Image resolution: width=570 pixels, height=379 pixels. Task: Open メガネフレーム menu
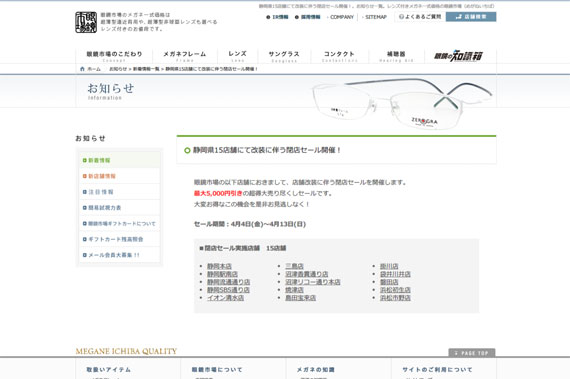tap(185, 56)
